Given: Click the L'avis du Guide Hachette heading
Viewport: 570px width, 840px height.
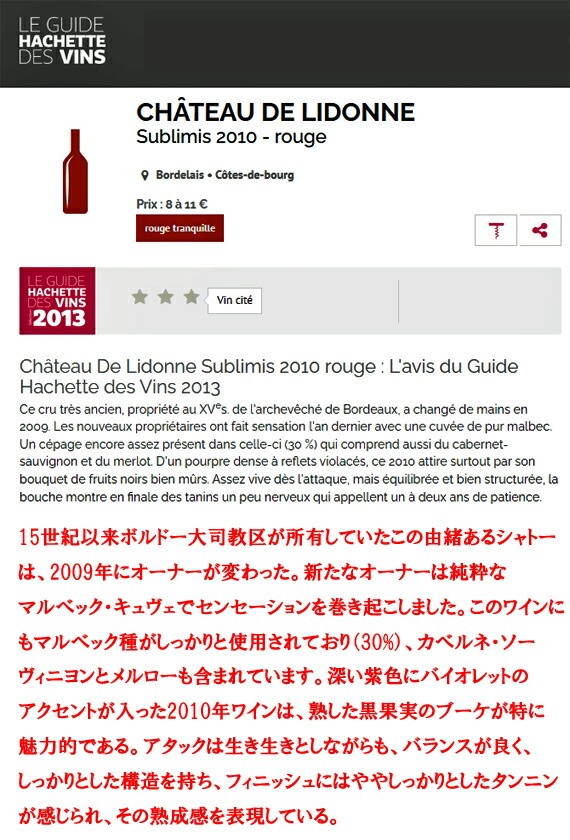Looking at the screenshot, I should coord(269,377).
